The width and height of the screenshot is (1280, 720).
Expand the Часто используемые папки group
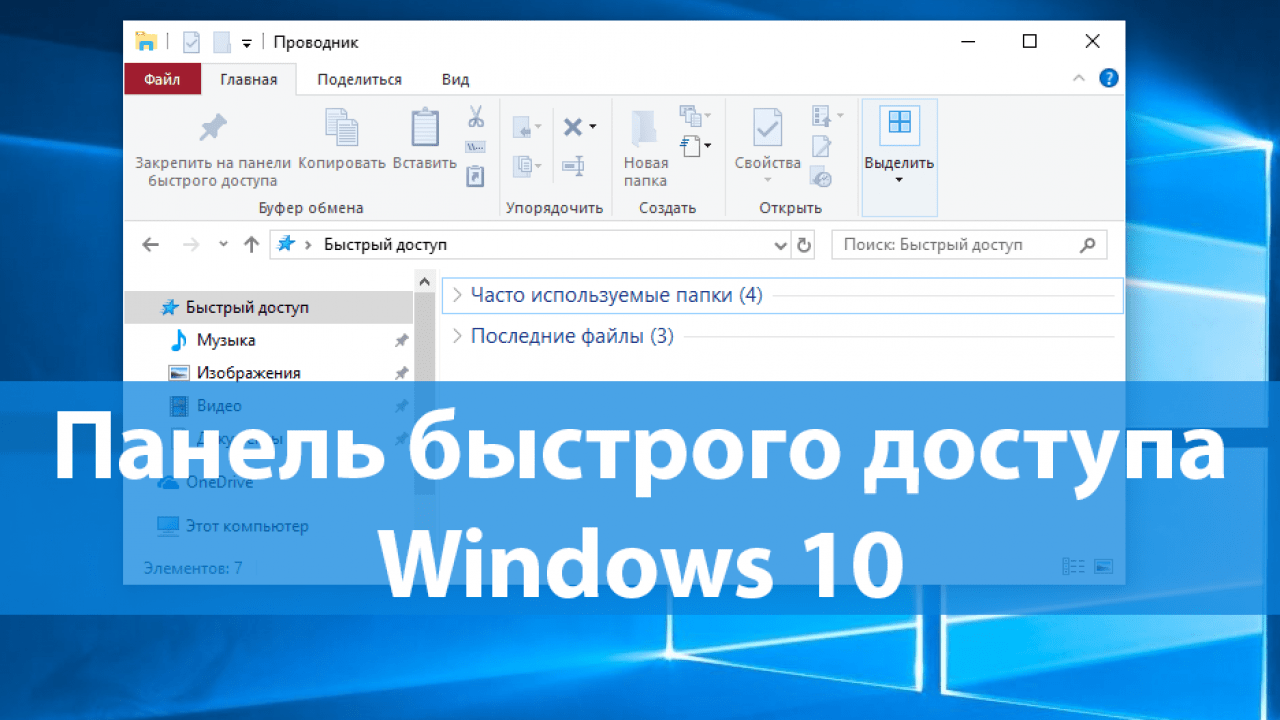[x=457, y=295]
